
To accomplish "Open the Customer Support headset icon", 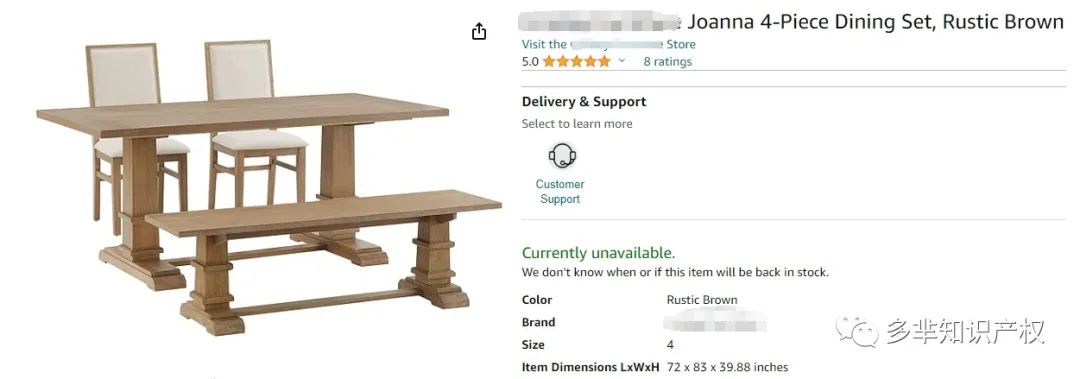I will tap(562, 155).
